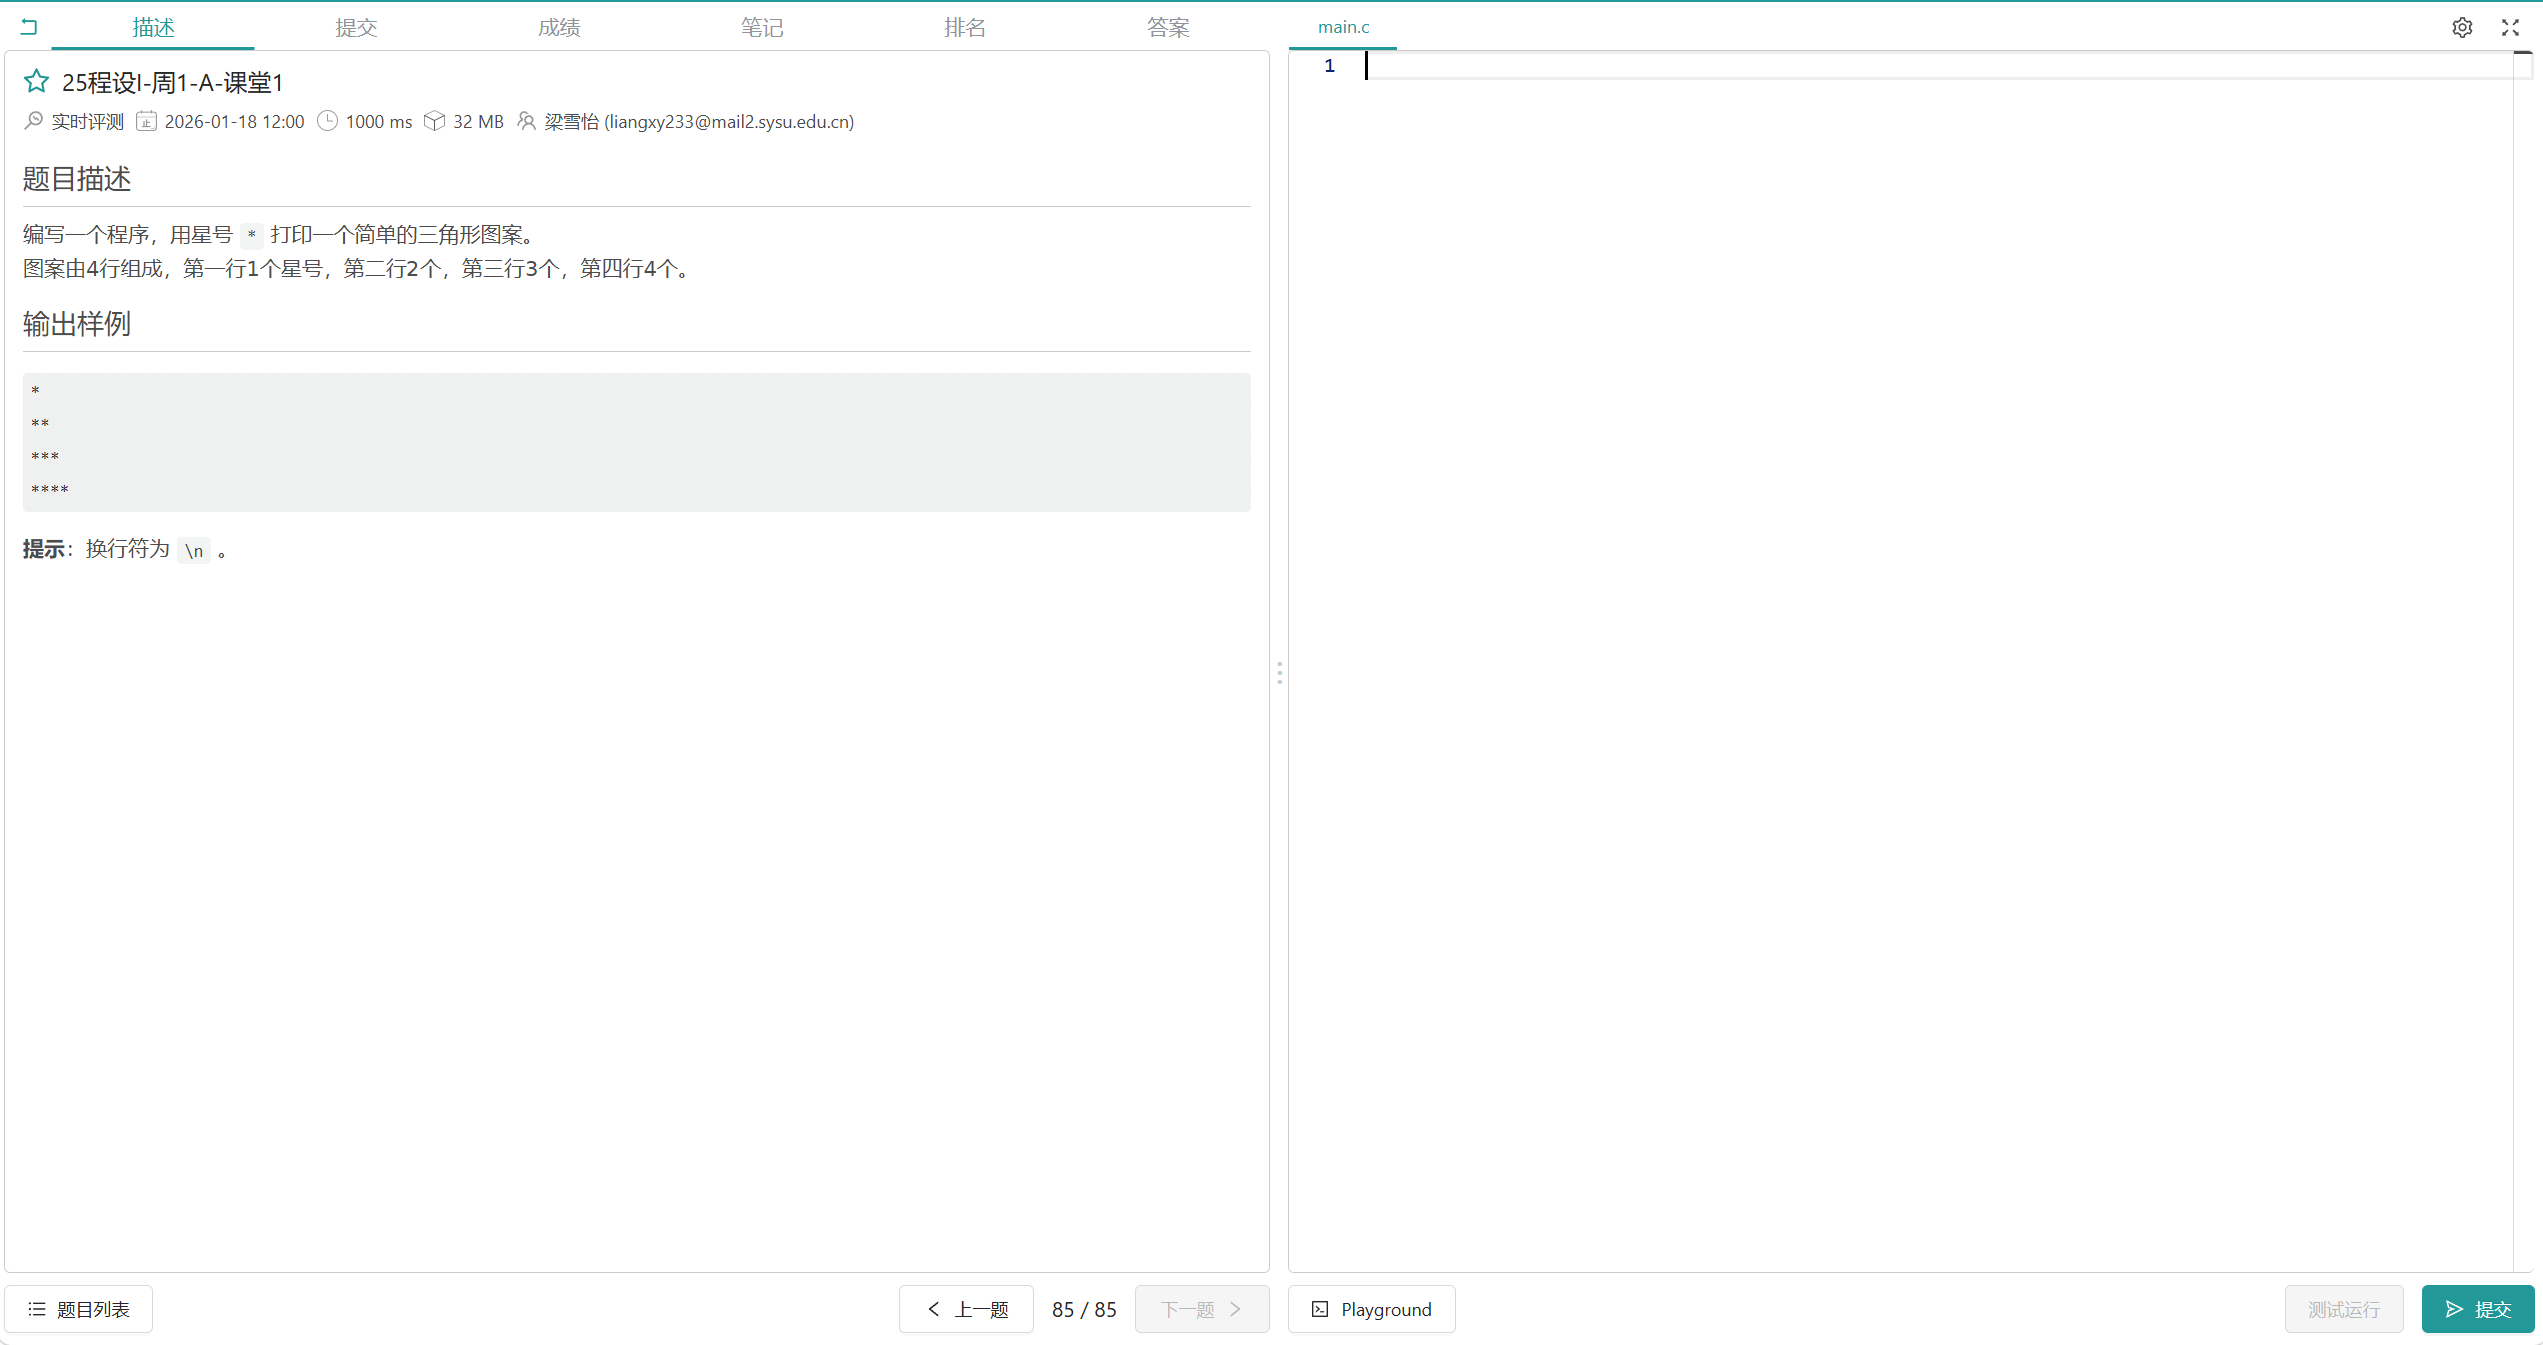Image resolution: width=2543 pixels, height=1345 pixels.
Task: Go to previous problem 上一题
Action: tap(967, 1309)
